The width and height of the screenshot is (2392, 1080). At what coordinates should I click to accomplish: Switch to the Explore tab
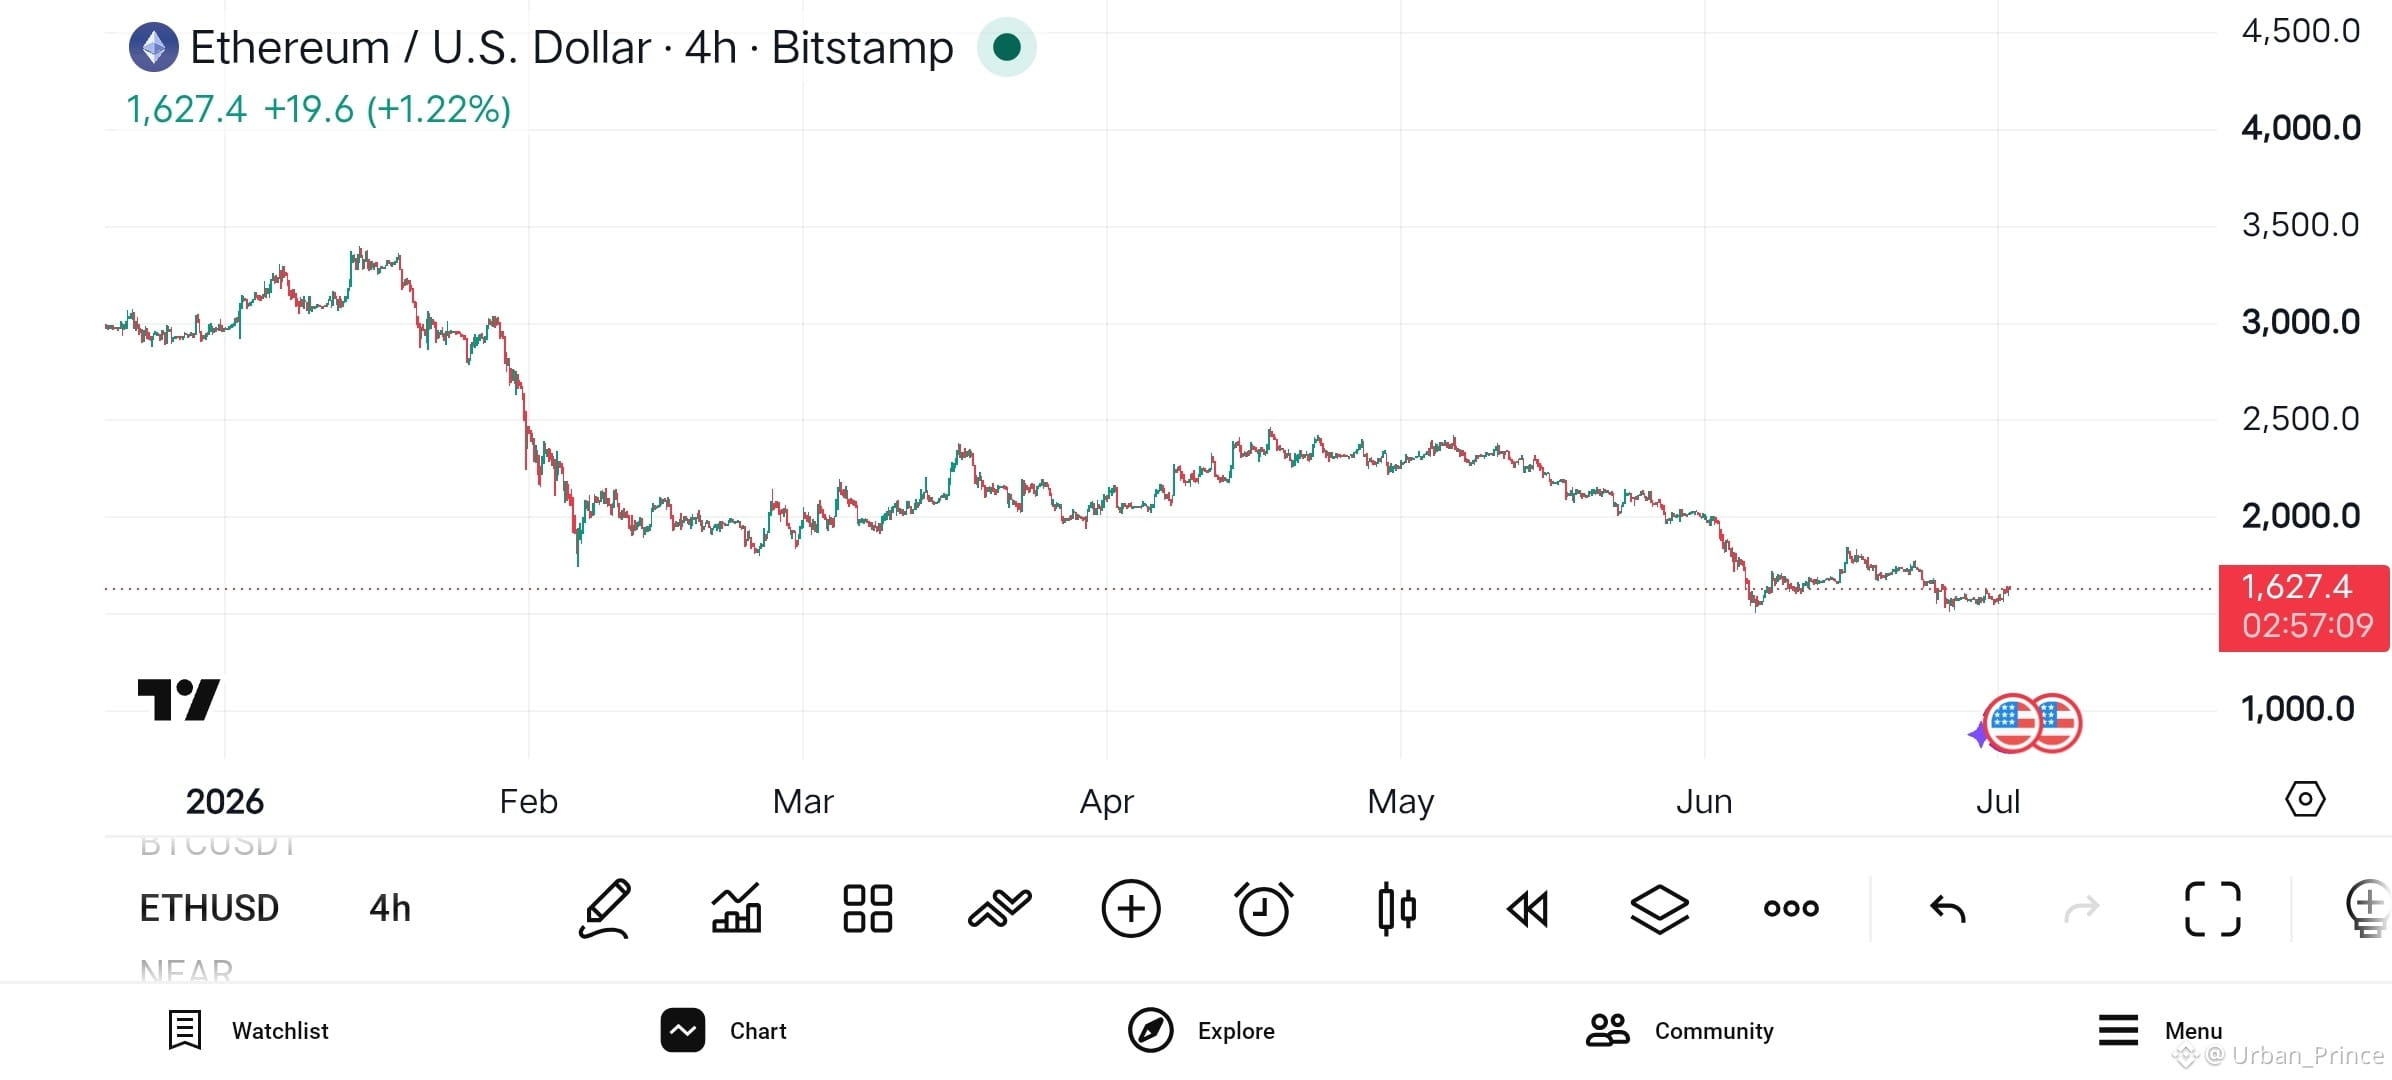coord(1201,1030)
